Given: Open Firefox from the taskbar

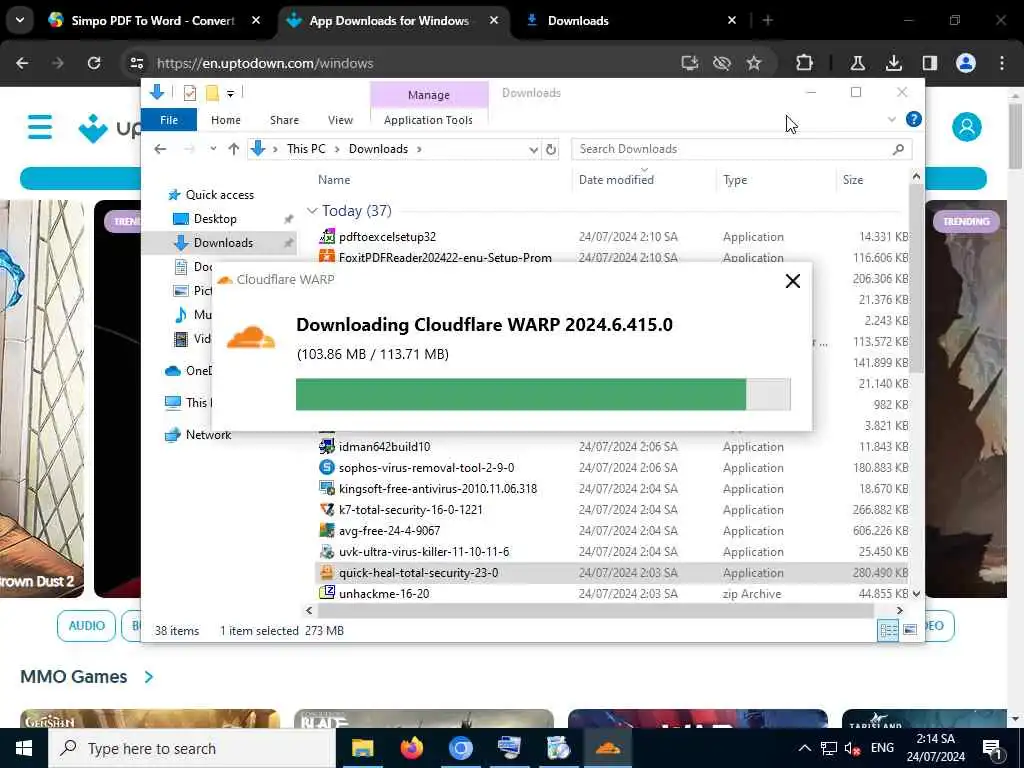Looking at the screenshot, I should (411, 748).
